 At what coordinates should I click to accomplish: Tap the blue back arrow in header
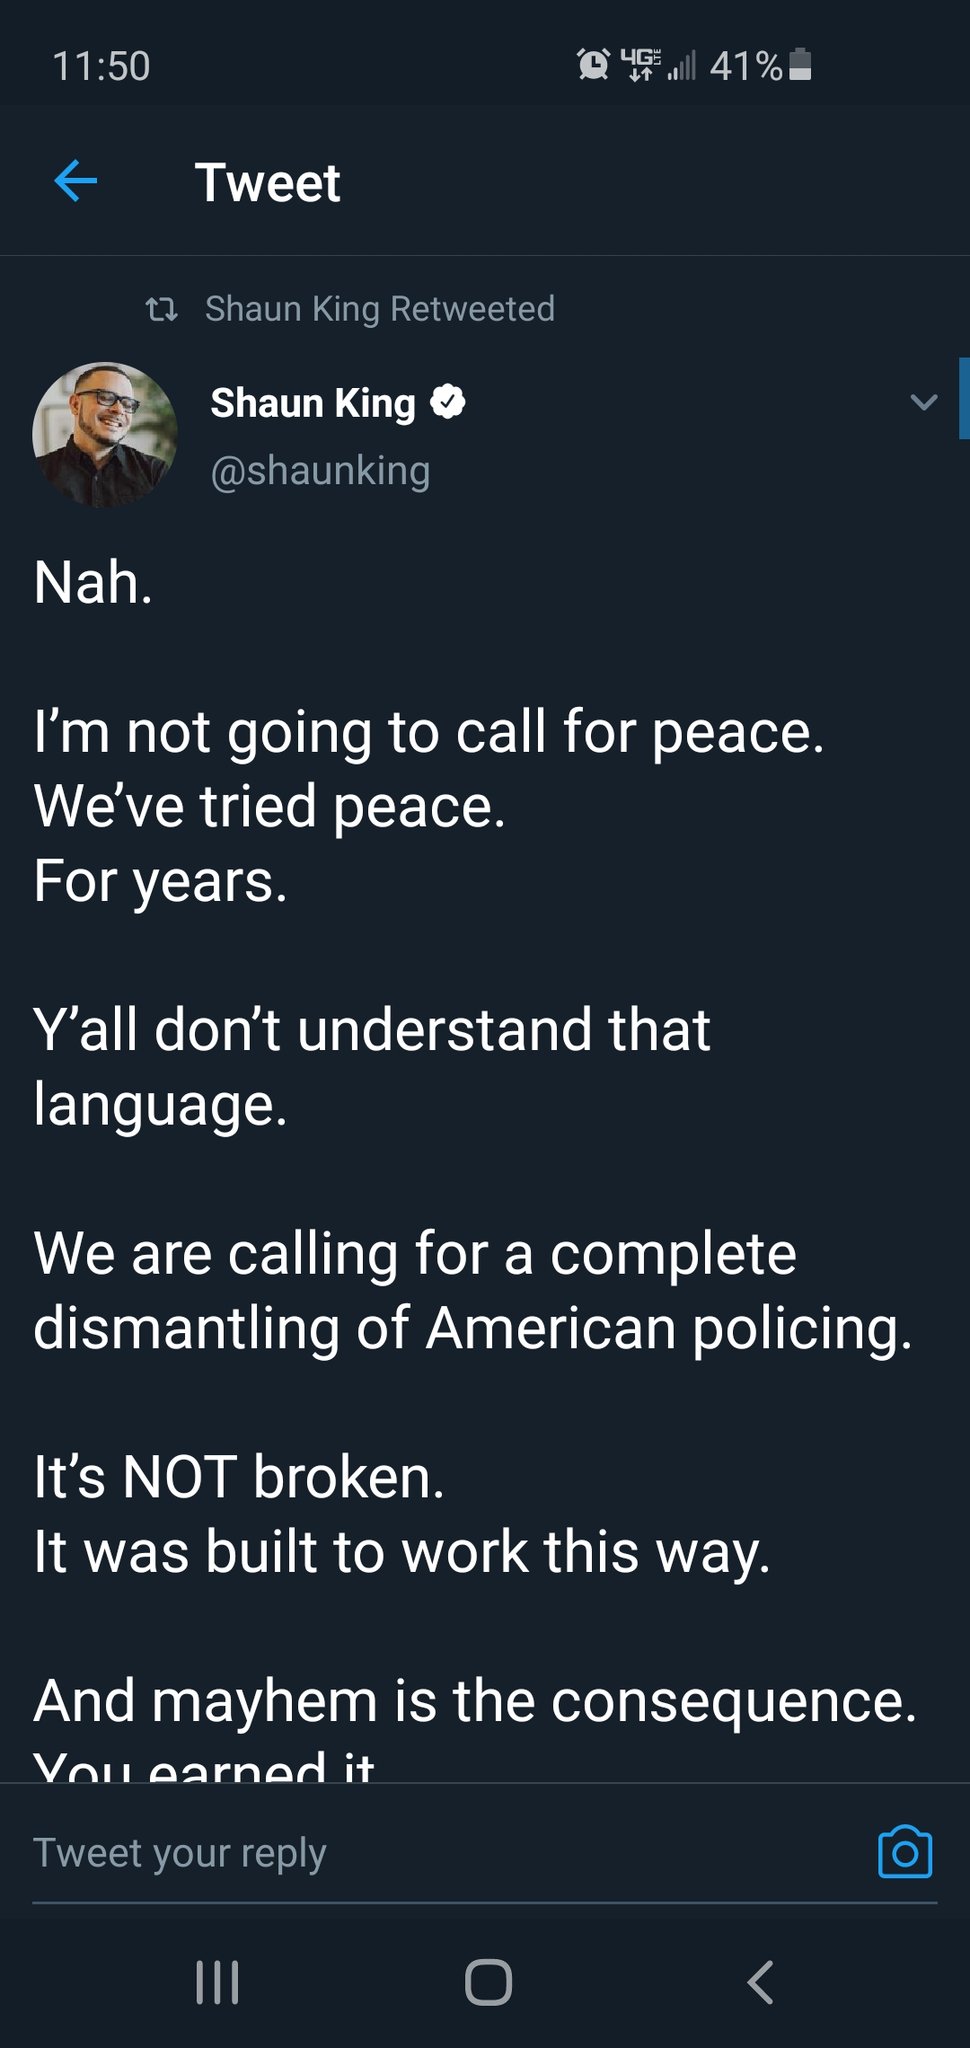click(76, 181)
